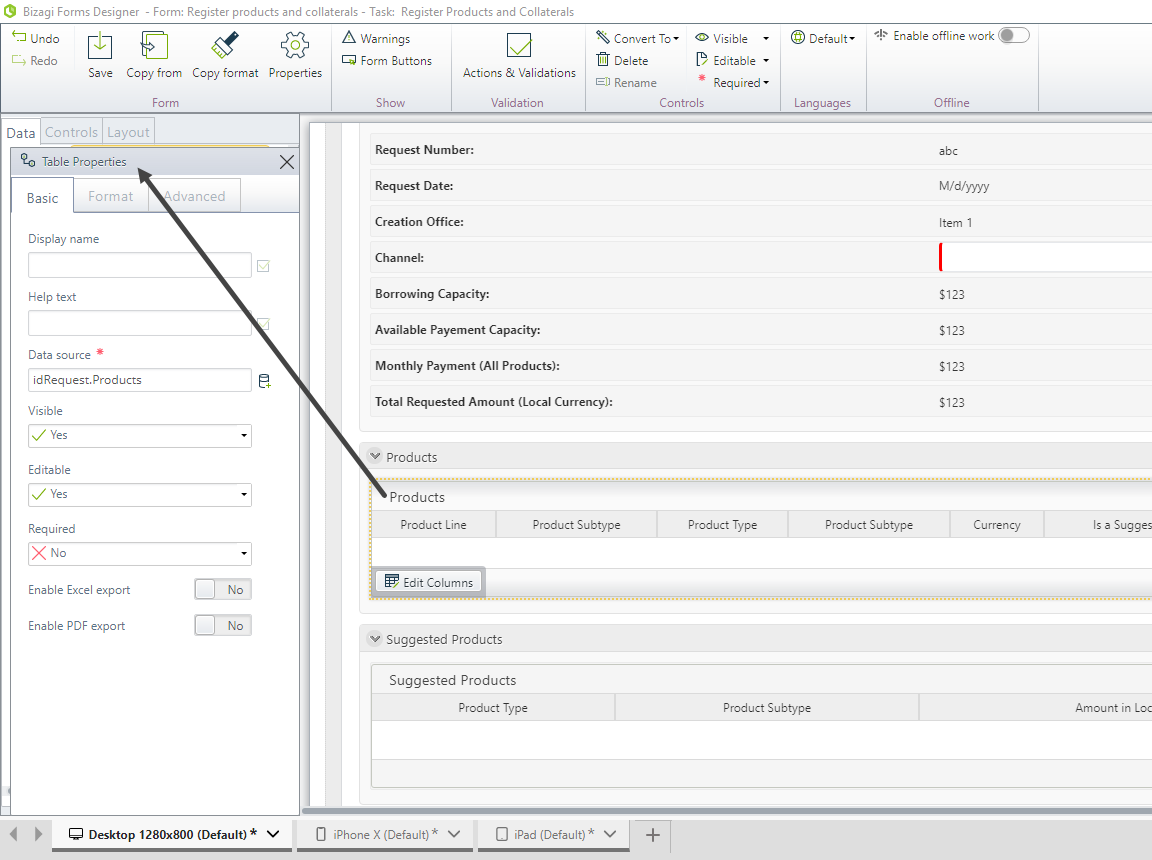The image size is (1152, 860).
Task: Open Convert To dropdown
Action: 638,38
